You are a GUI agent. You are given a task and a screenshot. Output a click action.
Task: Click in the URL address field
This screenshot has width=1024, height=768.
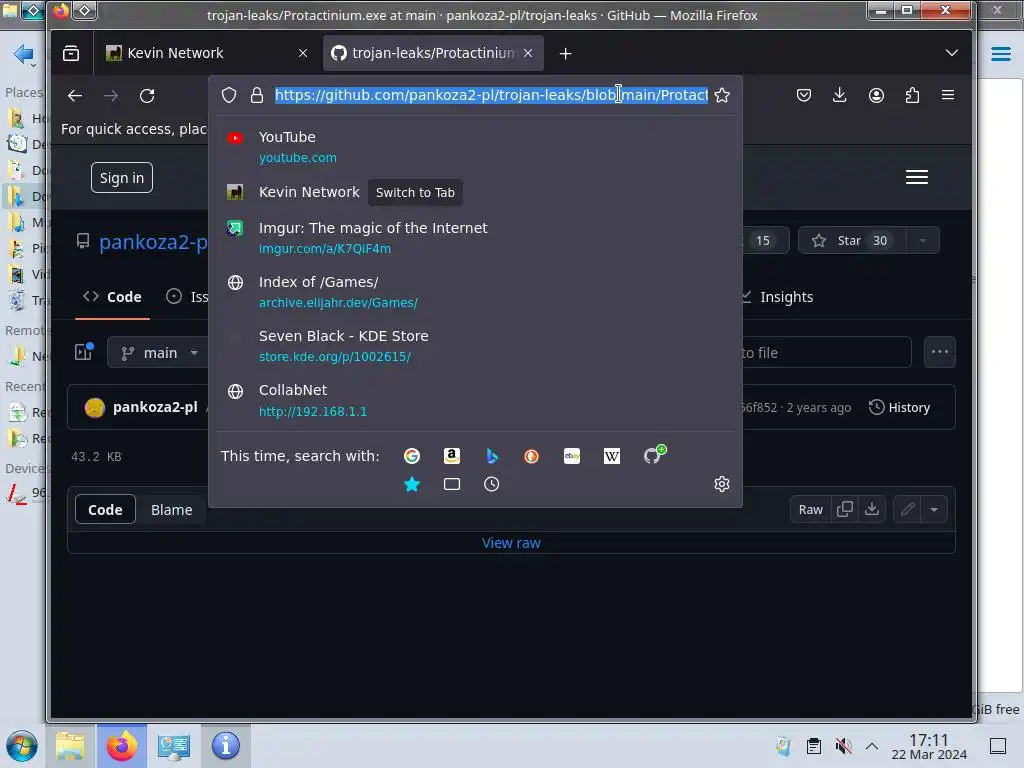491,95
